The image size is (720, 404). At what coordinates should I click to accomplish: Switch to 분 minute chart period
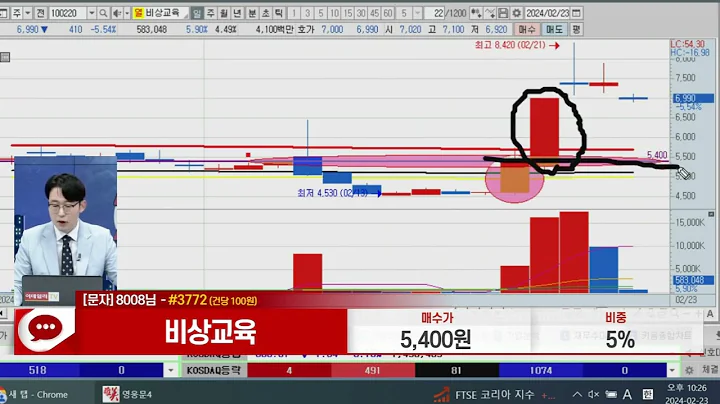tap(252, 13)
